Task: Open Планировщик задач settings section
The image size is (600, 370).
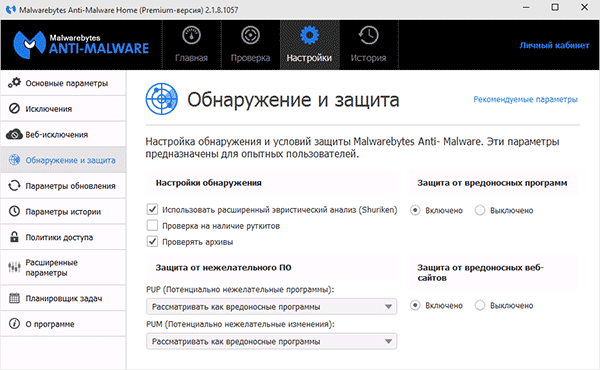Action: pyautogui.click(x=63, y=298)
